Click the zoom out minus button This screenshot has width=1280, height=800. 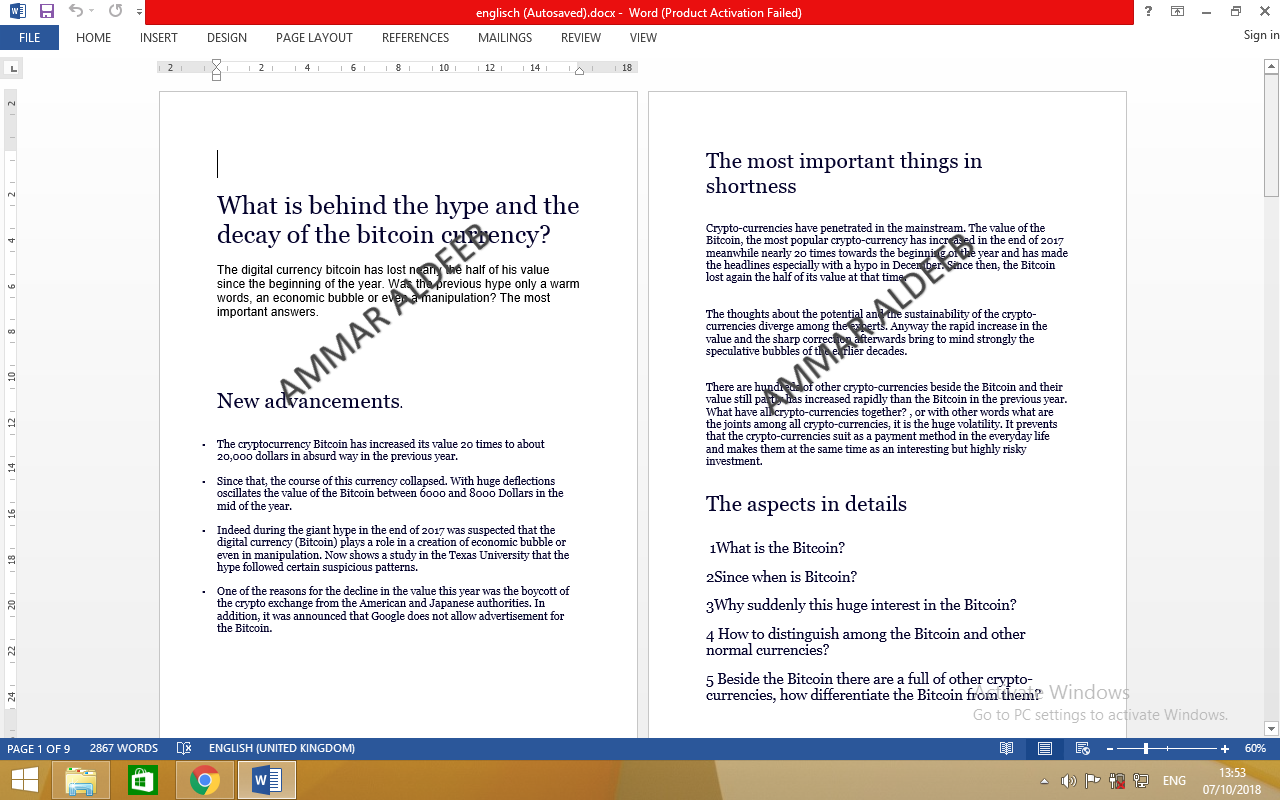pos(1110,748)
